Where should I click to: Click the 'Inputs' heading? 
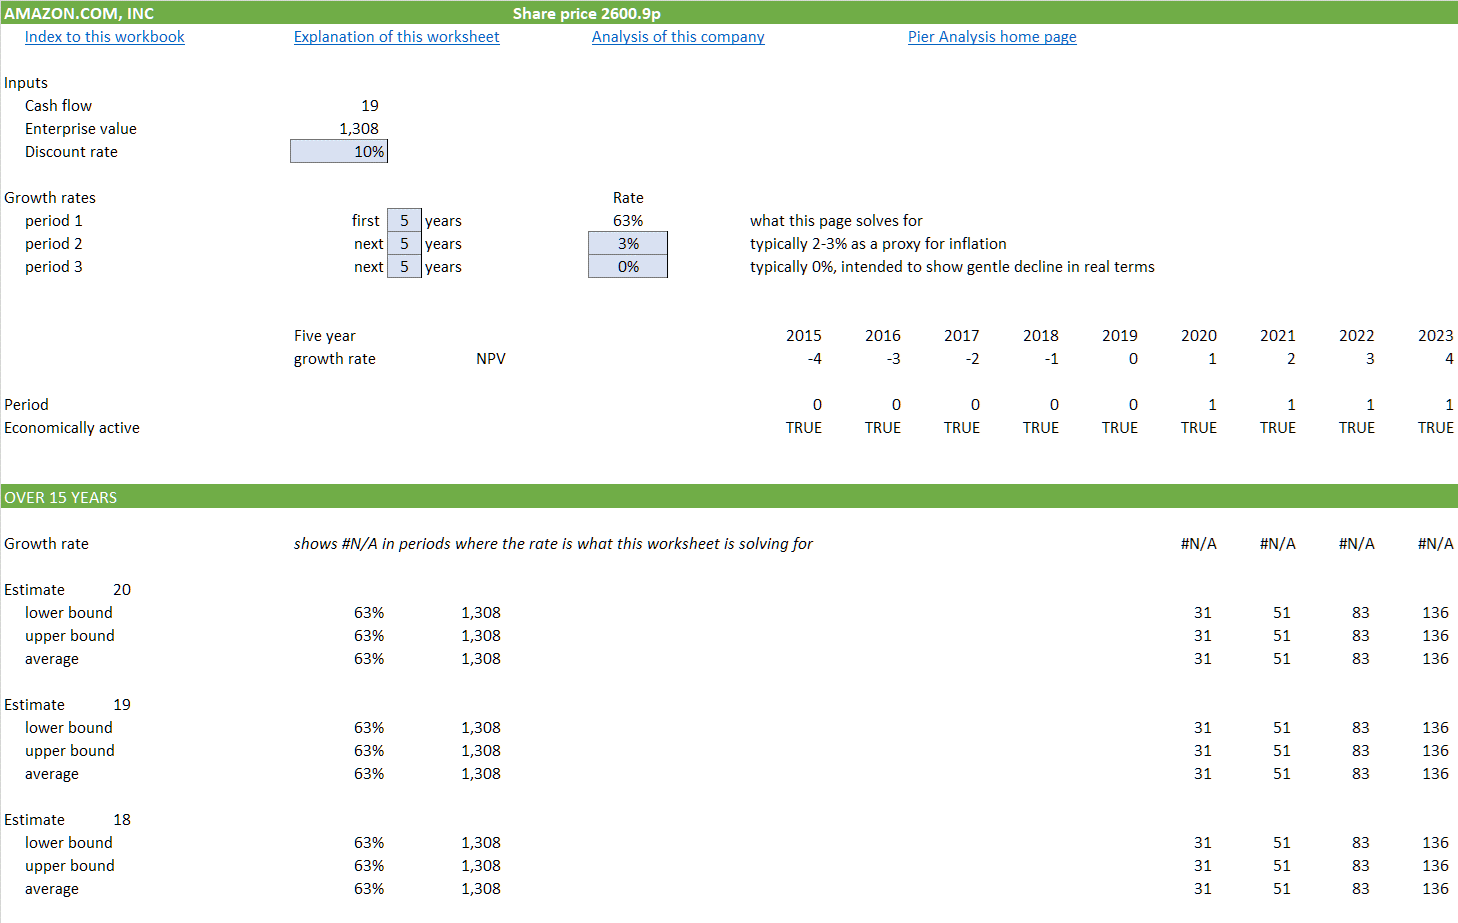tap(26, 82)
